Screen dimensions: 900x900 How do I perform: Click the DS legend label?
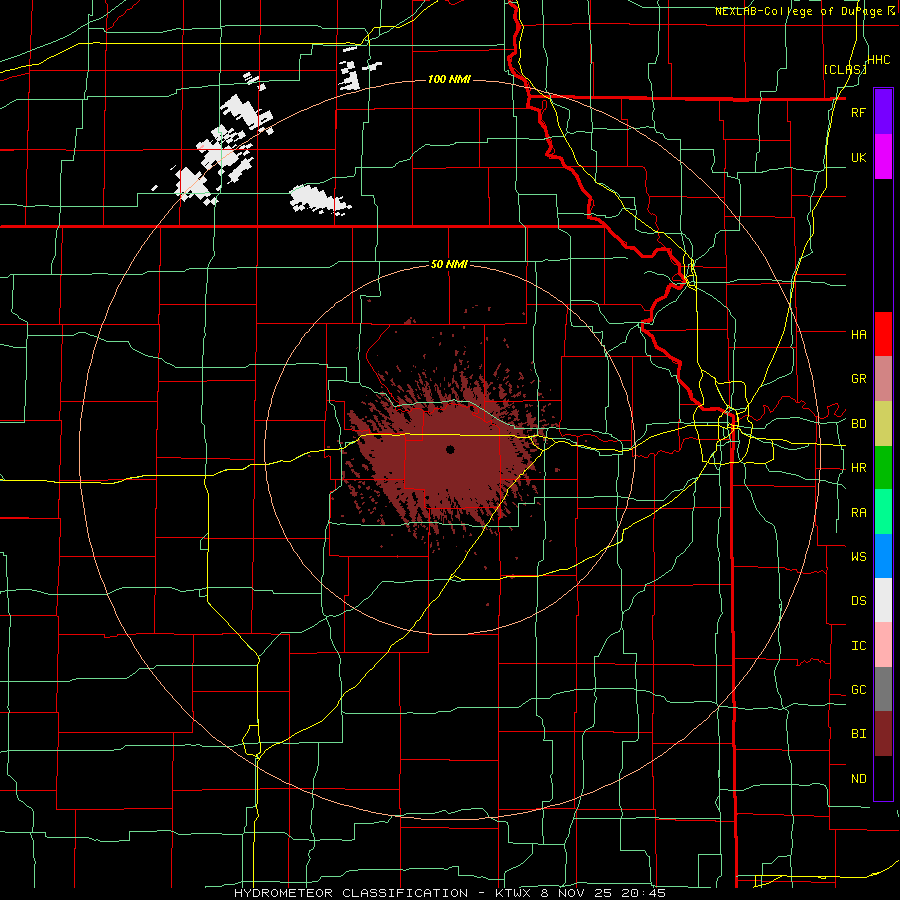click(858, 601)
